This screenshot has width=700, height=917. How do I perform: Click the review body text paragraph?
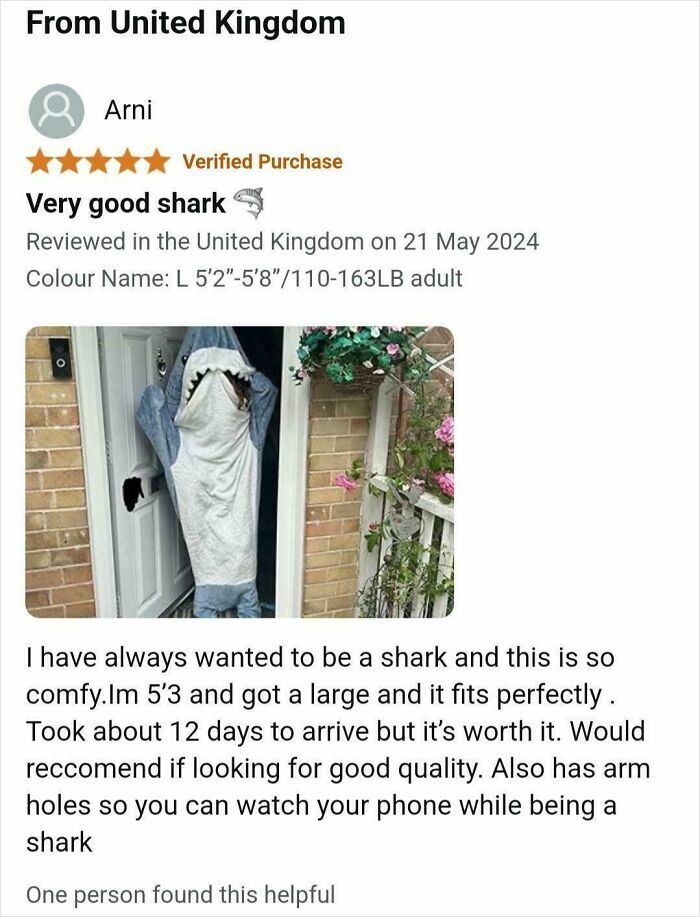point(338,750)
